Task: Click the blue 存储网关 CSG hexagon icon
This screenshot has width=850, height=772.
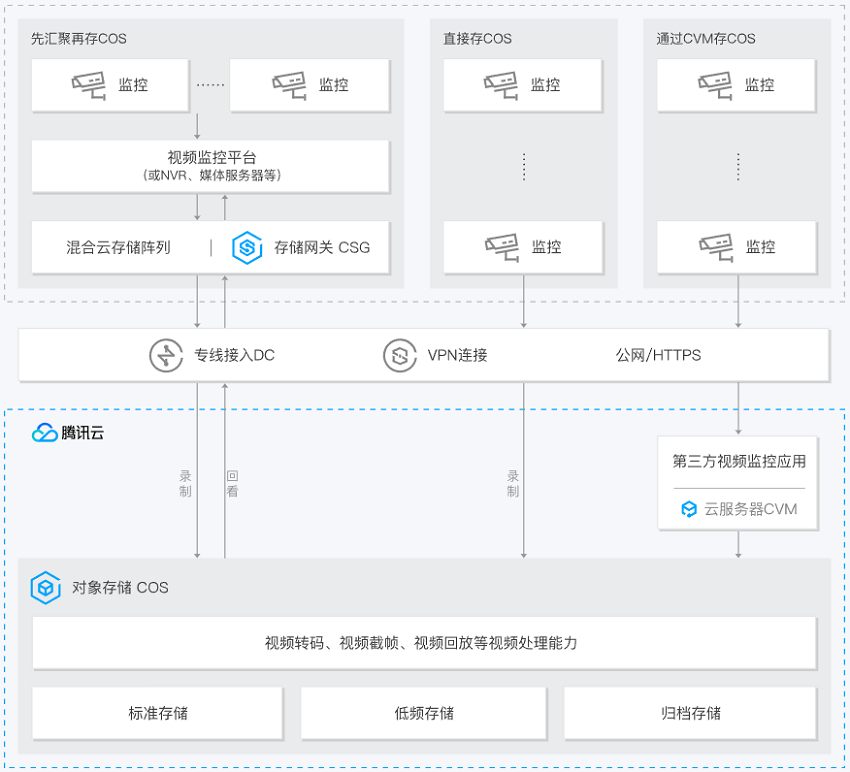Action: [247, 248]
